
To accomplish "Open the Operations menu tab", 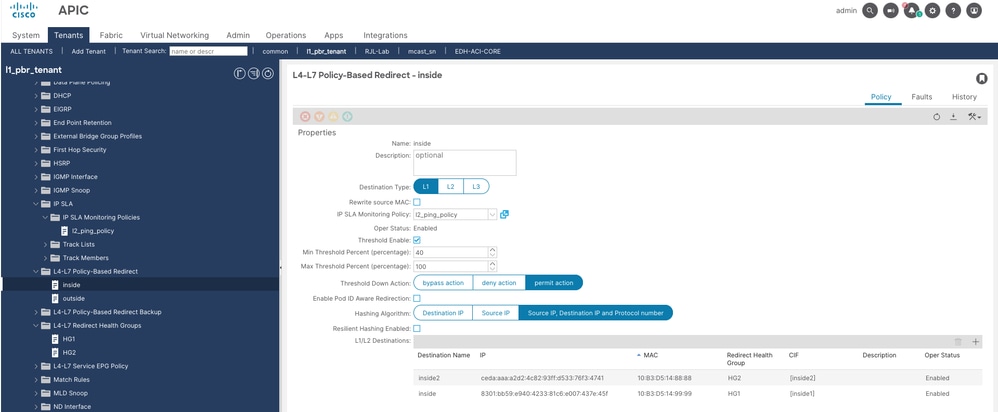I will [x=286, y=35].
